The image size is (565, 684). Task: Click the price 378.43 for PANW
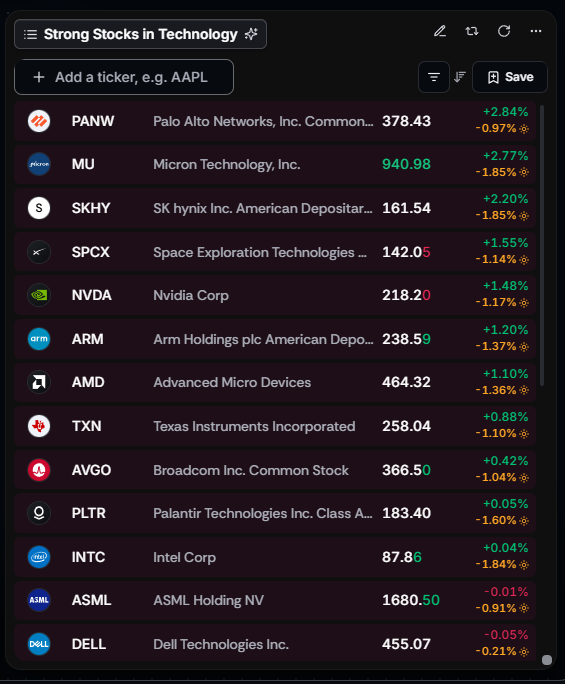(406, 121)
